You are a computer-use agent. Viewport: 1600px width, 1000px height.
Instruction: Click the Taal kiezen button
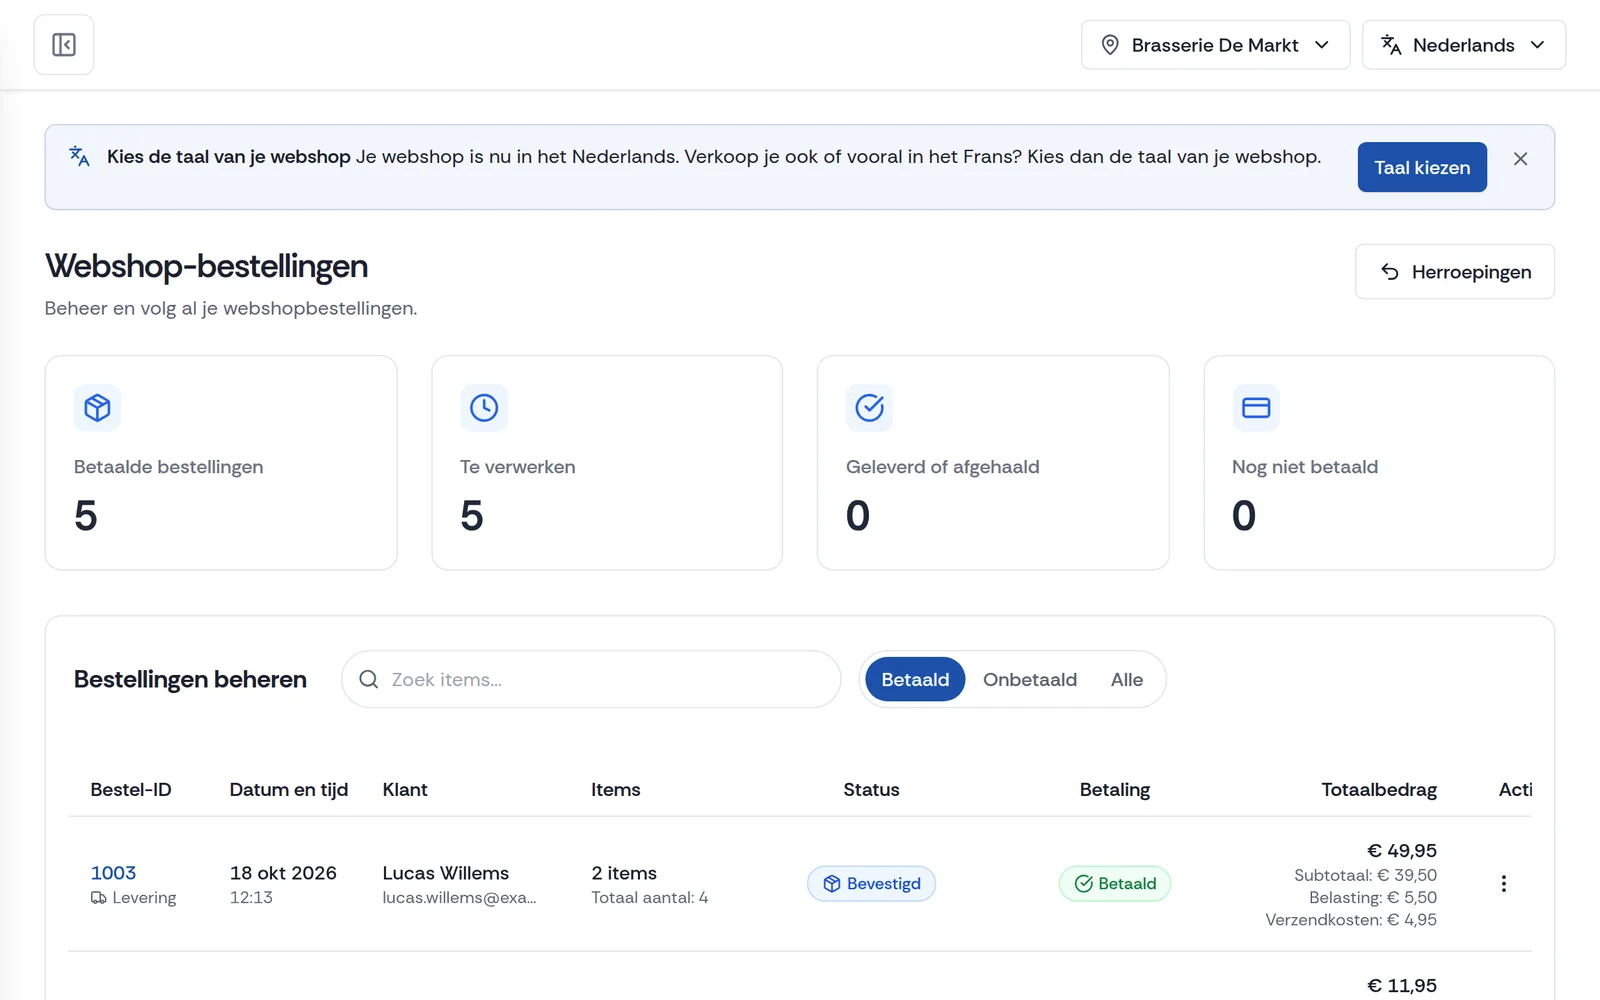(1422, 167)
